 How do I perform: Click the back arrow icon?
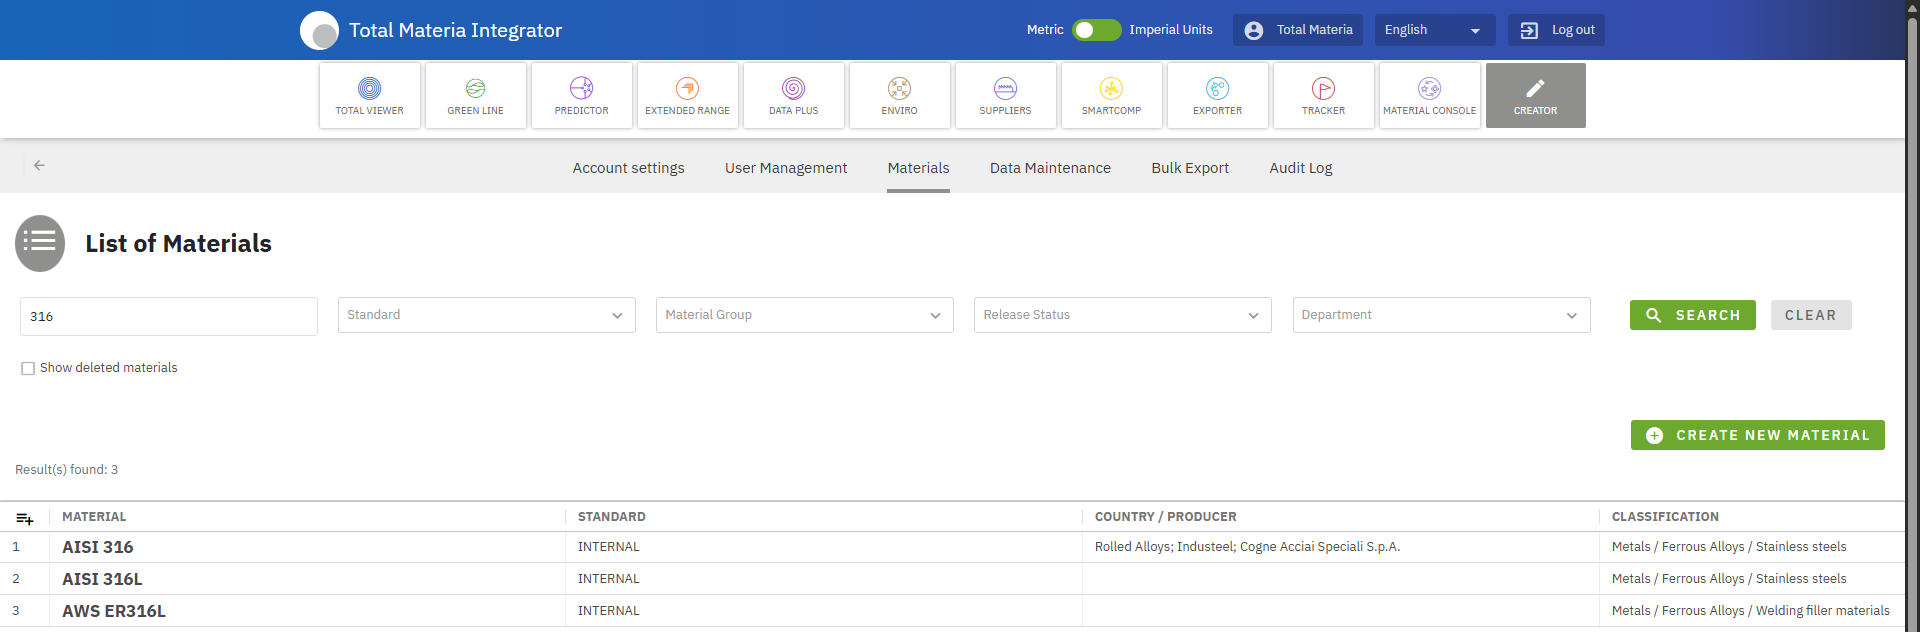(39, 166)
